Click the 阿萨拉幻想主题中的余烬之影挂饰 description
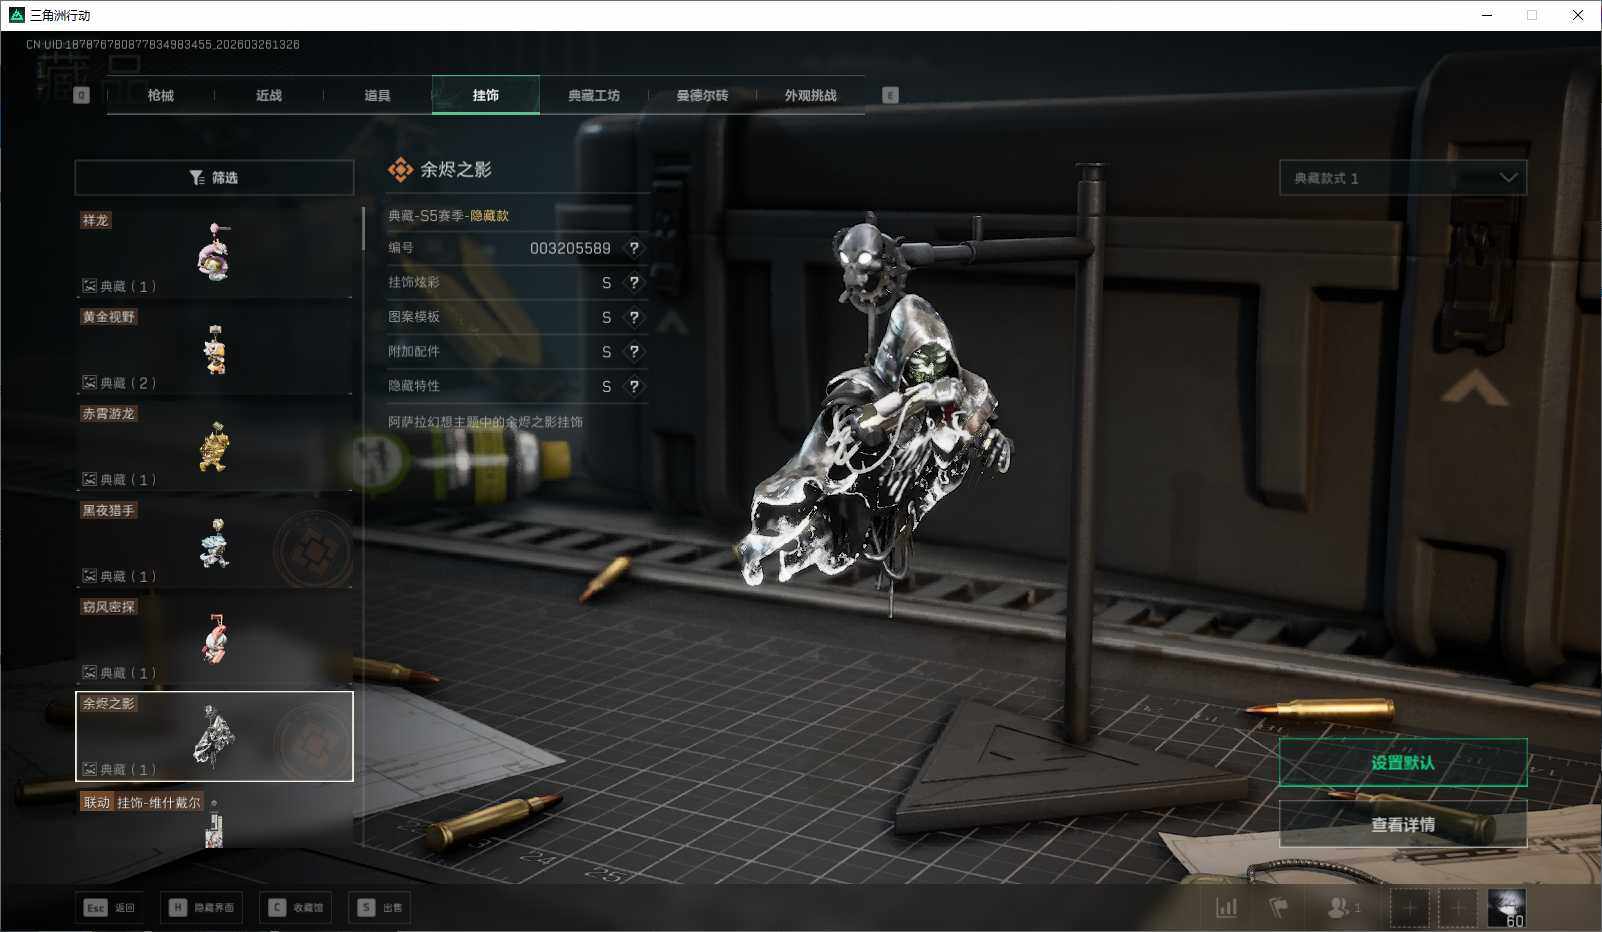1602x932 pixels. click(x=485, y=422)
